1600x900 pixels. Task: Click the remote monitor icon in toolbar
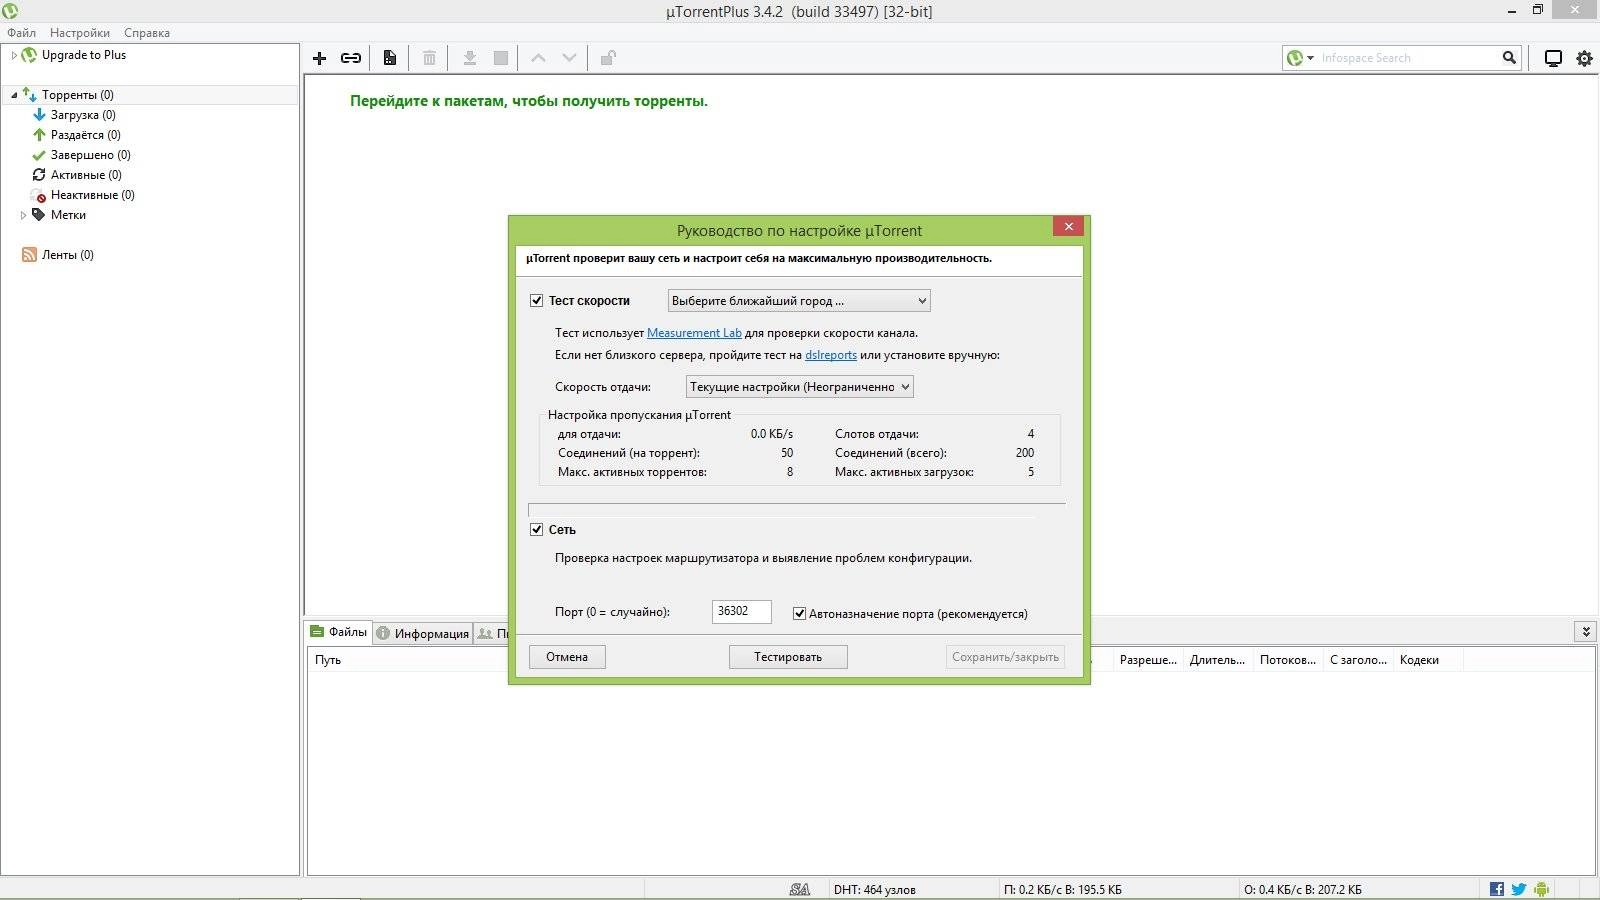[x=1553, y=58]
